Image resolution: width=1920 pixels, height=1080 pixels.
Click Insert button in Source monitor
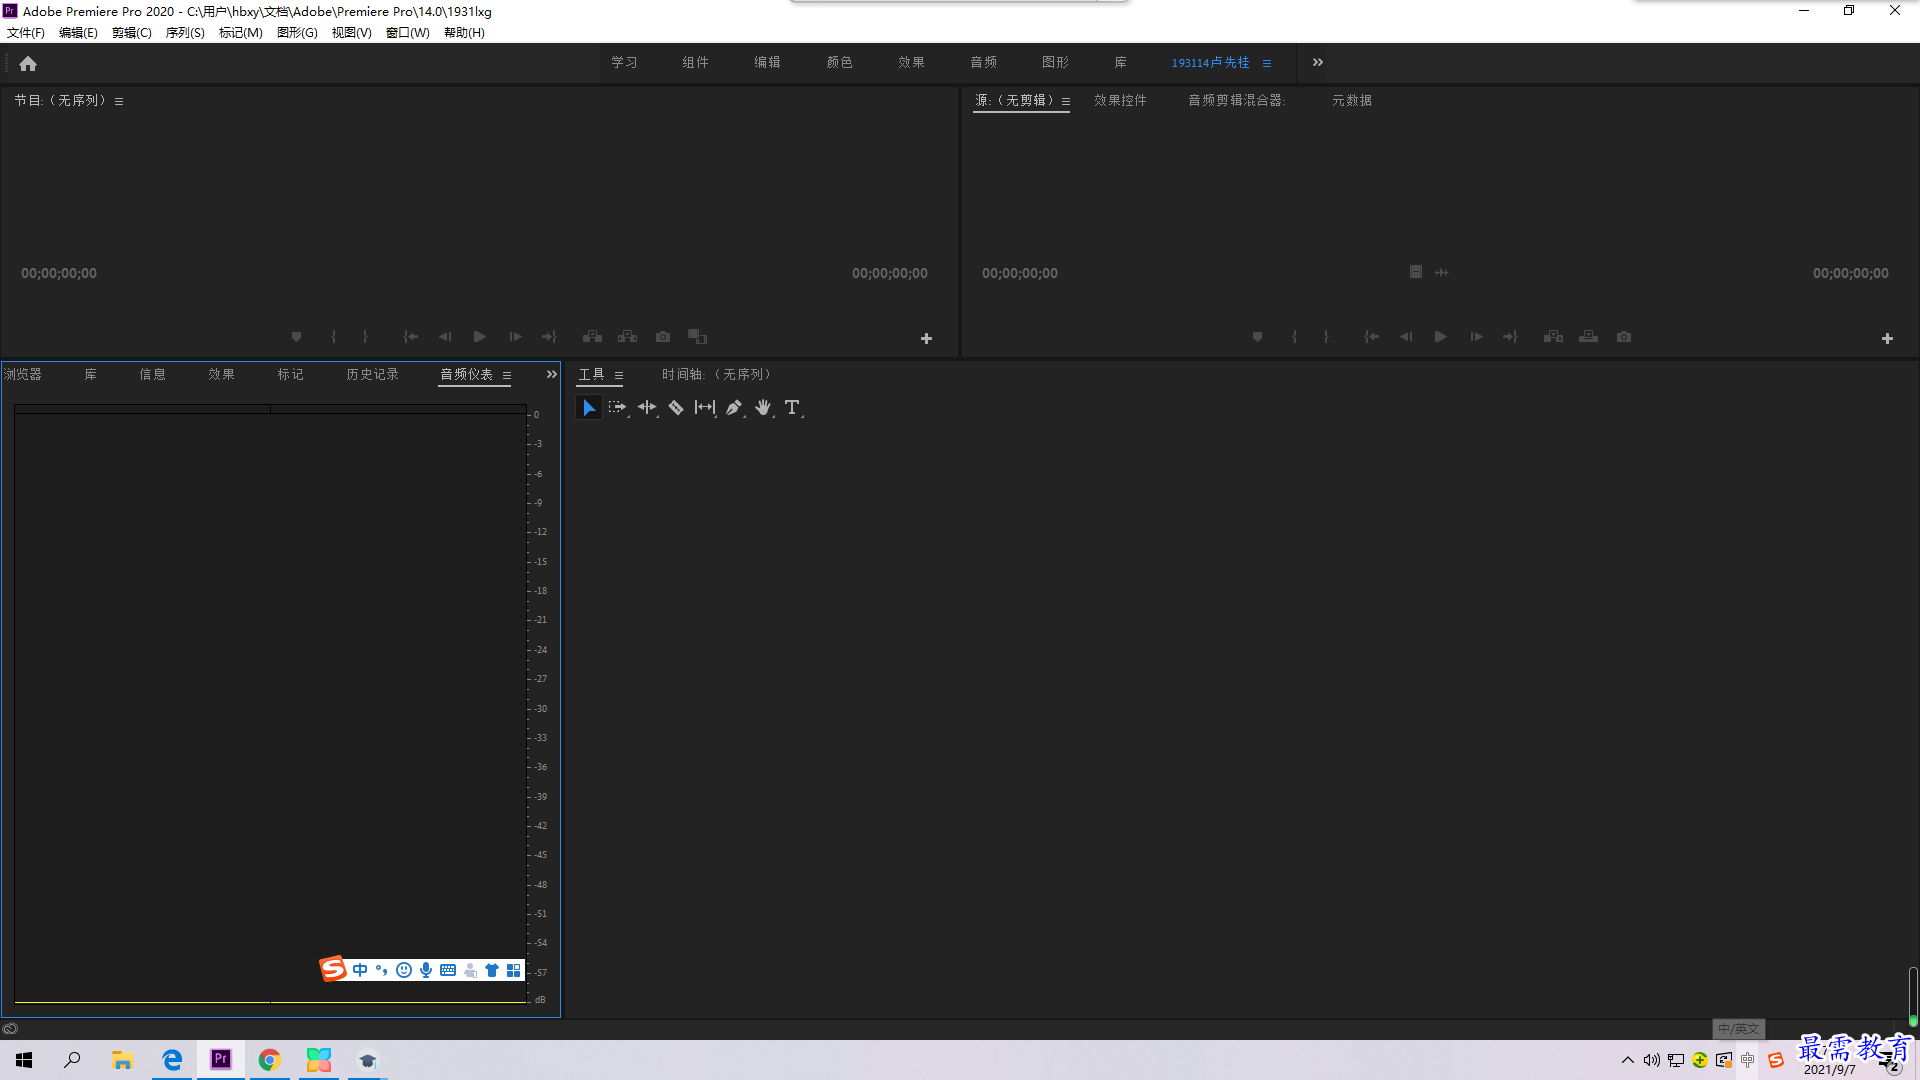pyautogui.click(x=1553, y=337)
